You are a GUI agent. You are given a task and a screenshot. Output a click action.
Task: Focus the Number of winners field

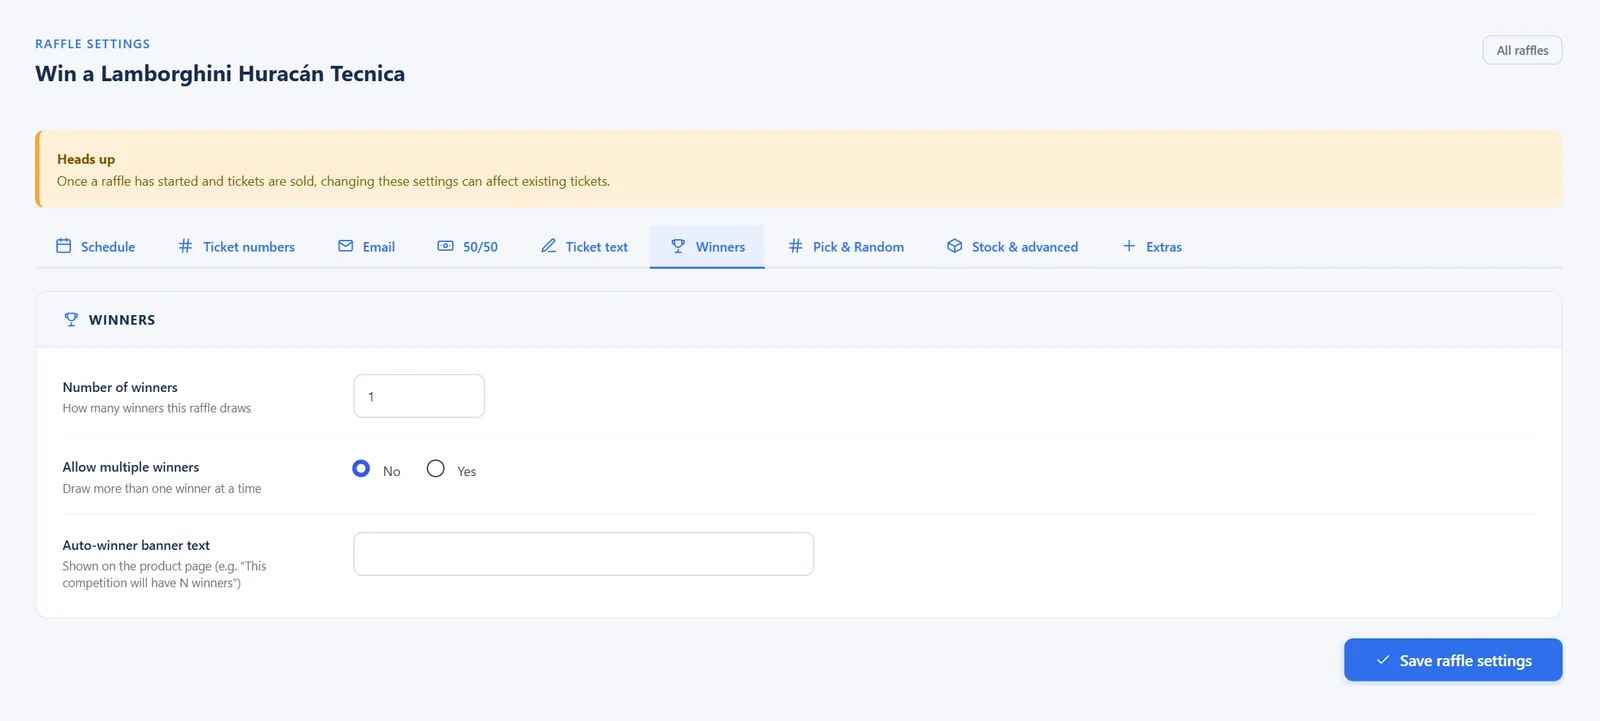(x=419, y=396)
